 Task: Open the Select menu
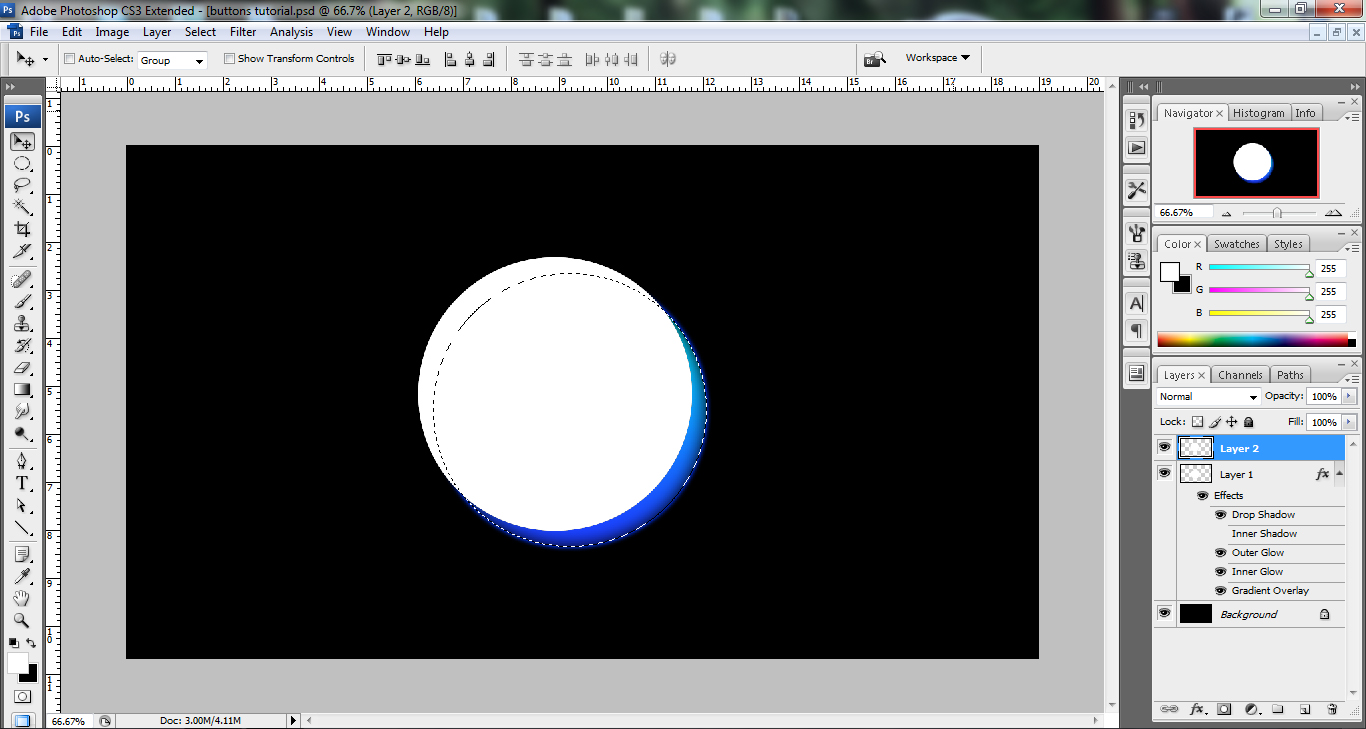click(200, 31)
